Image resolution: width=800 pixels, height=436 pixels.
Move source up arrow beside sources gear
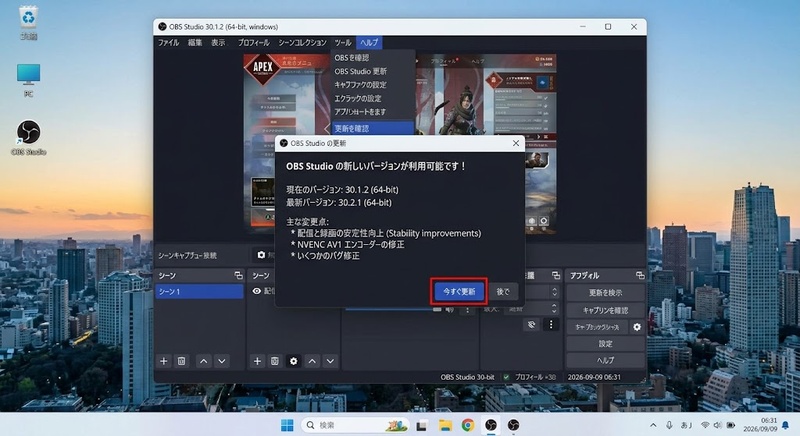(x=312, y=361)
